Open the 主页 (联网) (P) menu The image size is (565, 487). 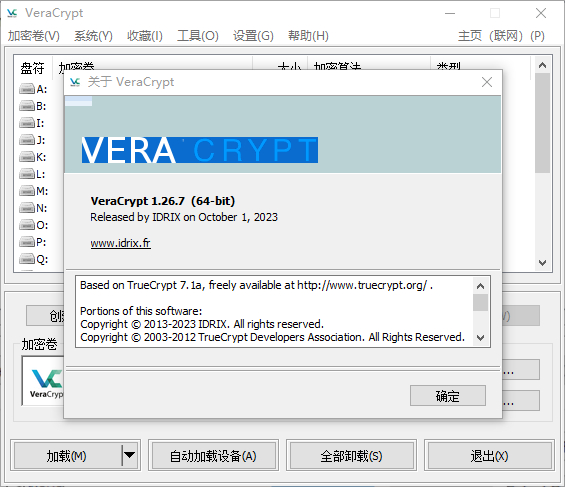(x=501, y=36)
